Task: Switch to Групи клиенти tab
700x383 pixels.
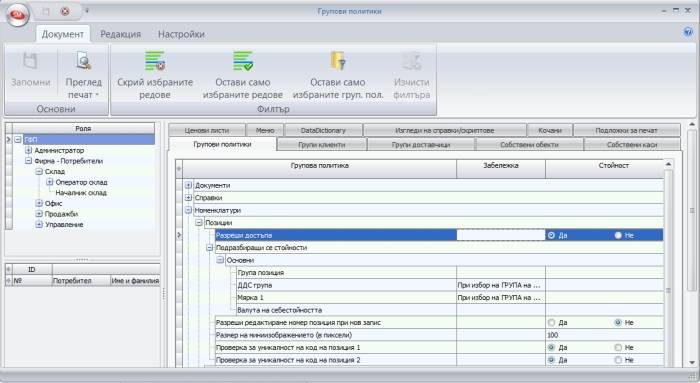Action: click(321, 145)
